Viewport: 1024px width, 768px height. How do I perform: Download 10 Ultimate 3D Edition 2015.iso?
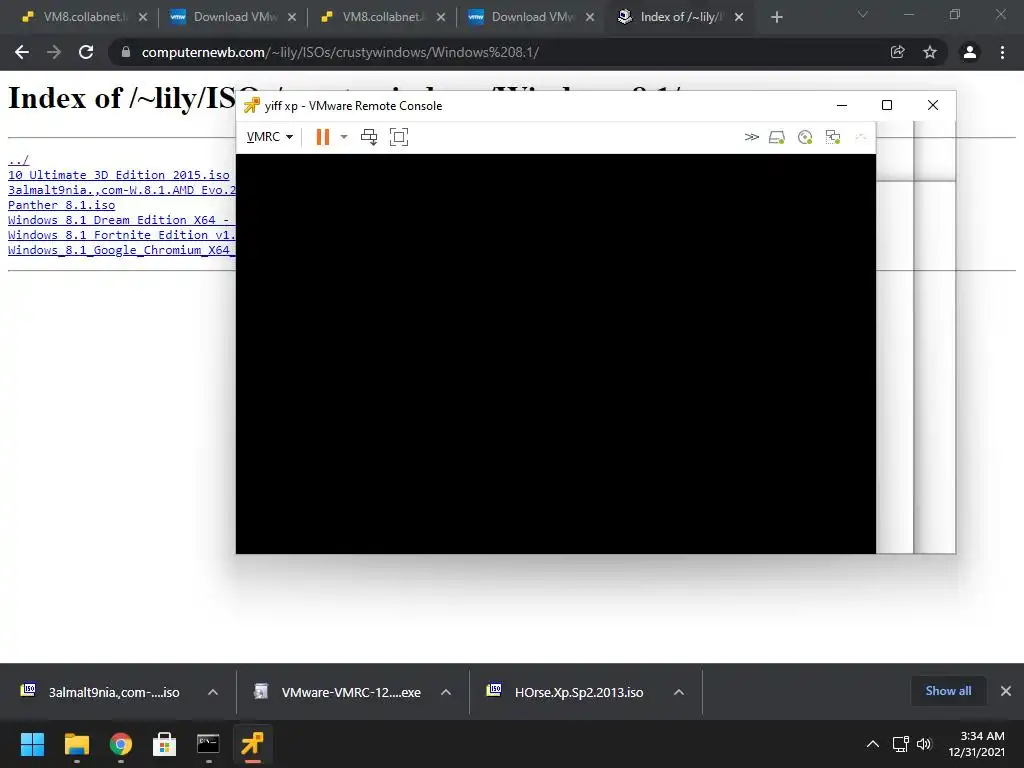tap(119, 175)
